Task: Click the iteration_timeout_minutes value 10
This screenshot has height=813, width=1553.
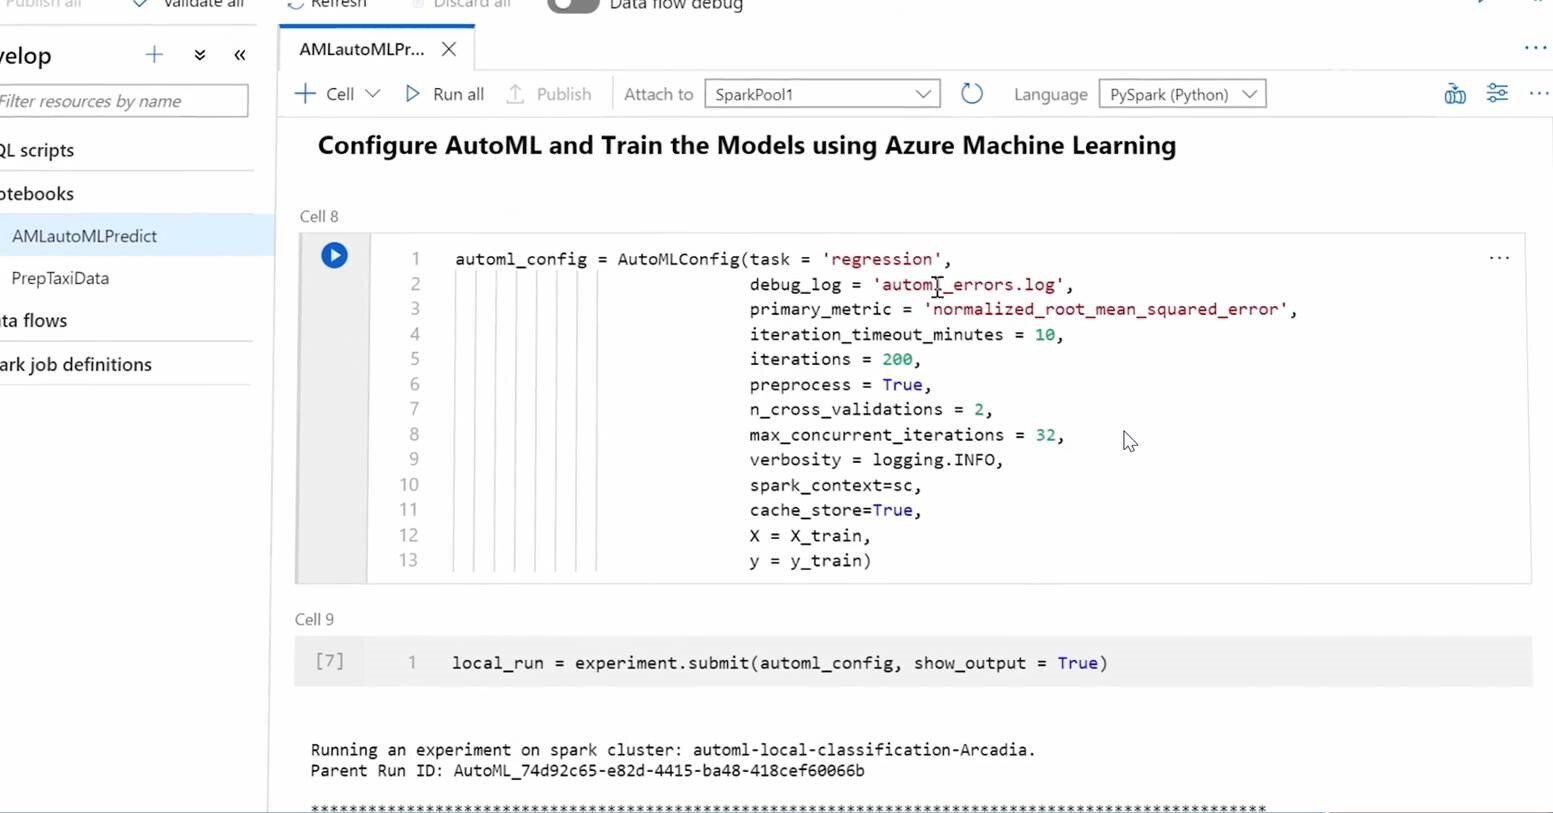Action: (x=1045, y=334)
